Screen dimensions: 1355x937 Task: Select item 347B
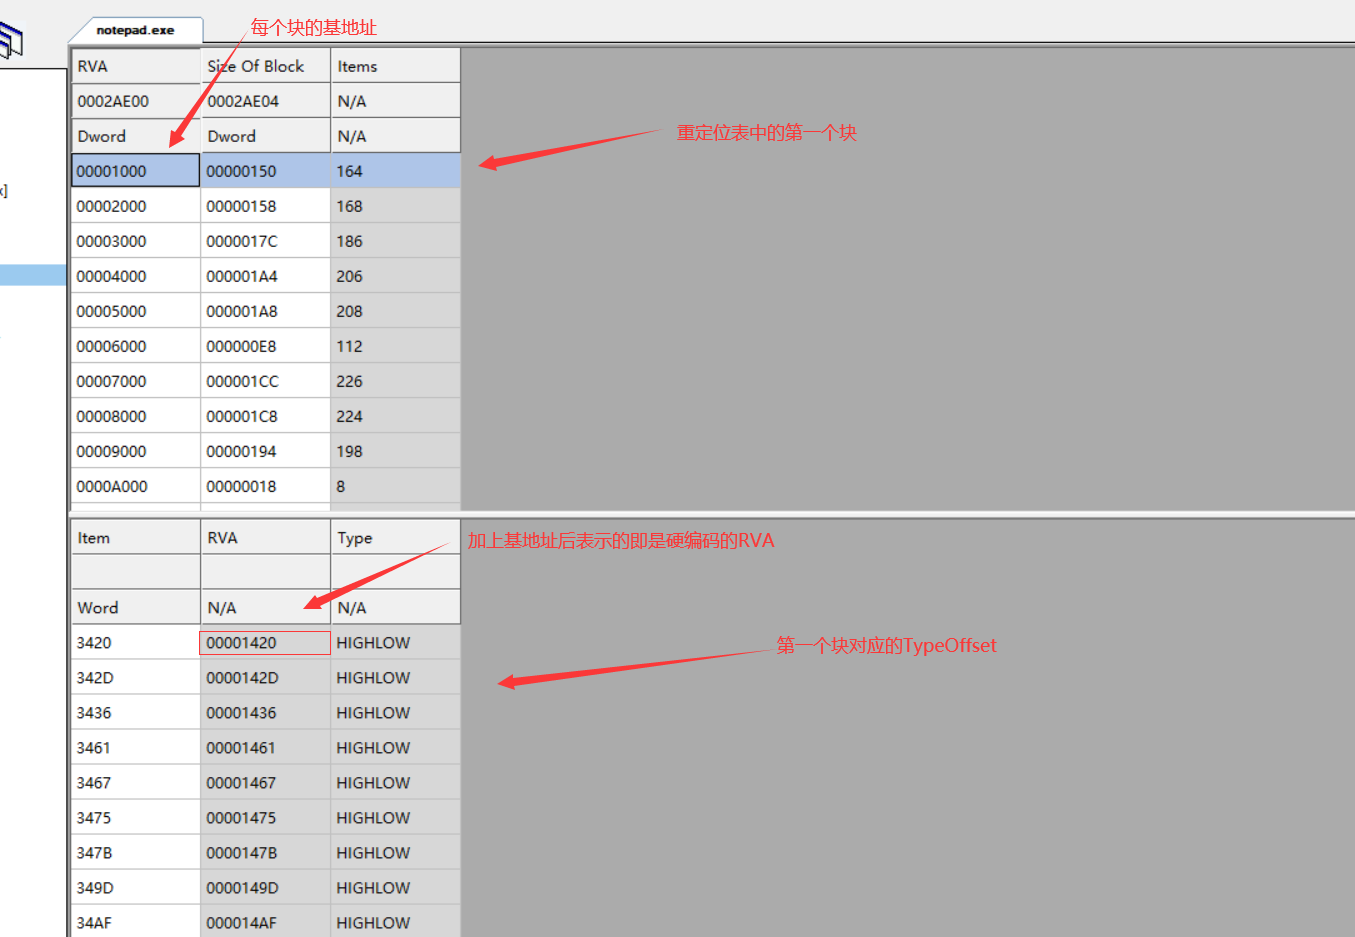(136, 852)
